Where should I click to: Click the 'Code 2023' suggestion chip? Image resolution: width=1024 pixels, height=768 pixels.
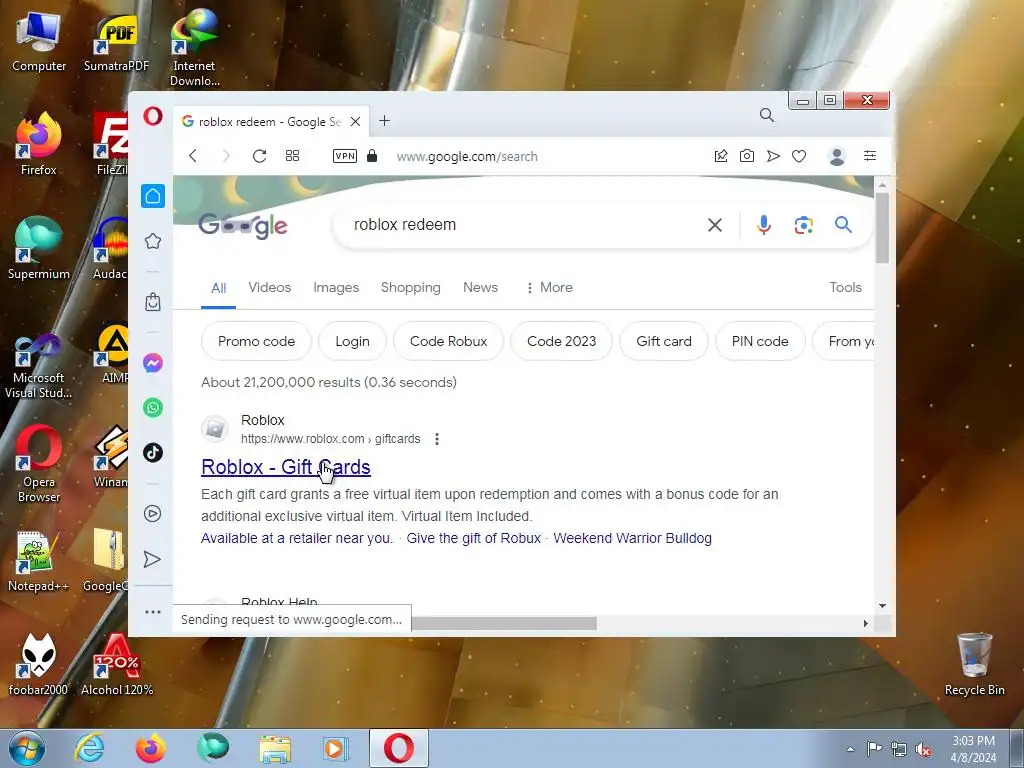click(x=562, y=341)
